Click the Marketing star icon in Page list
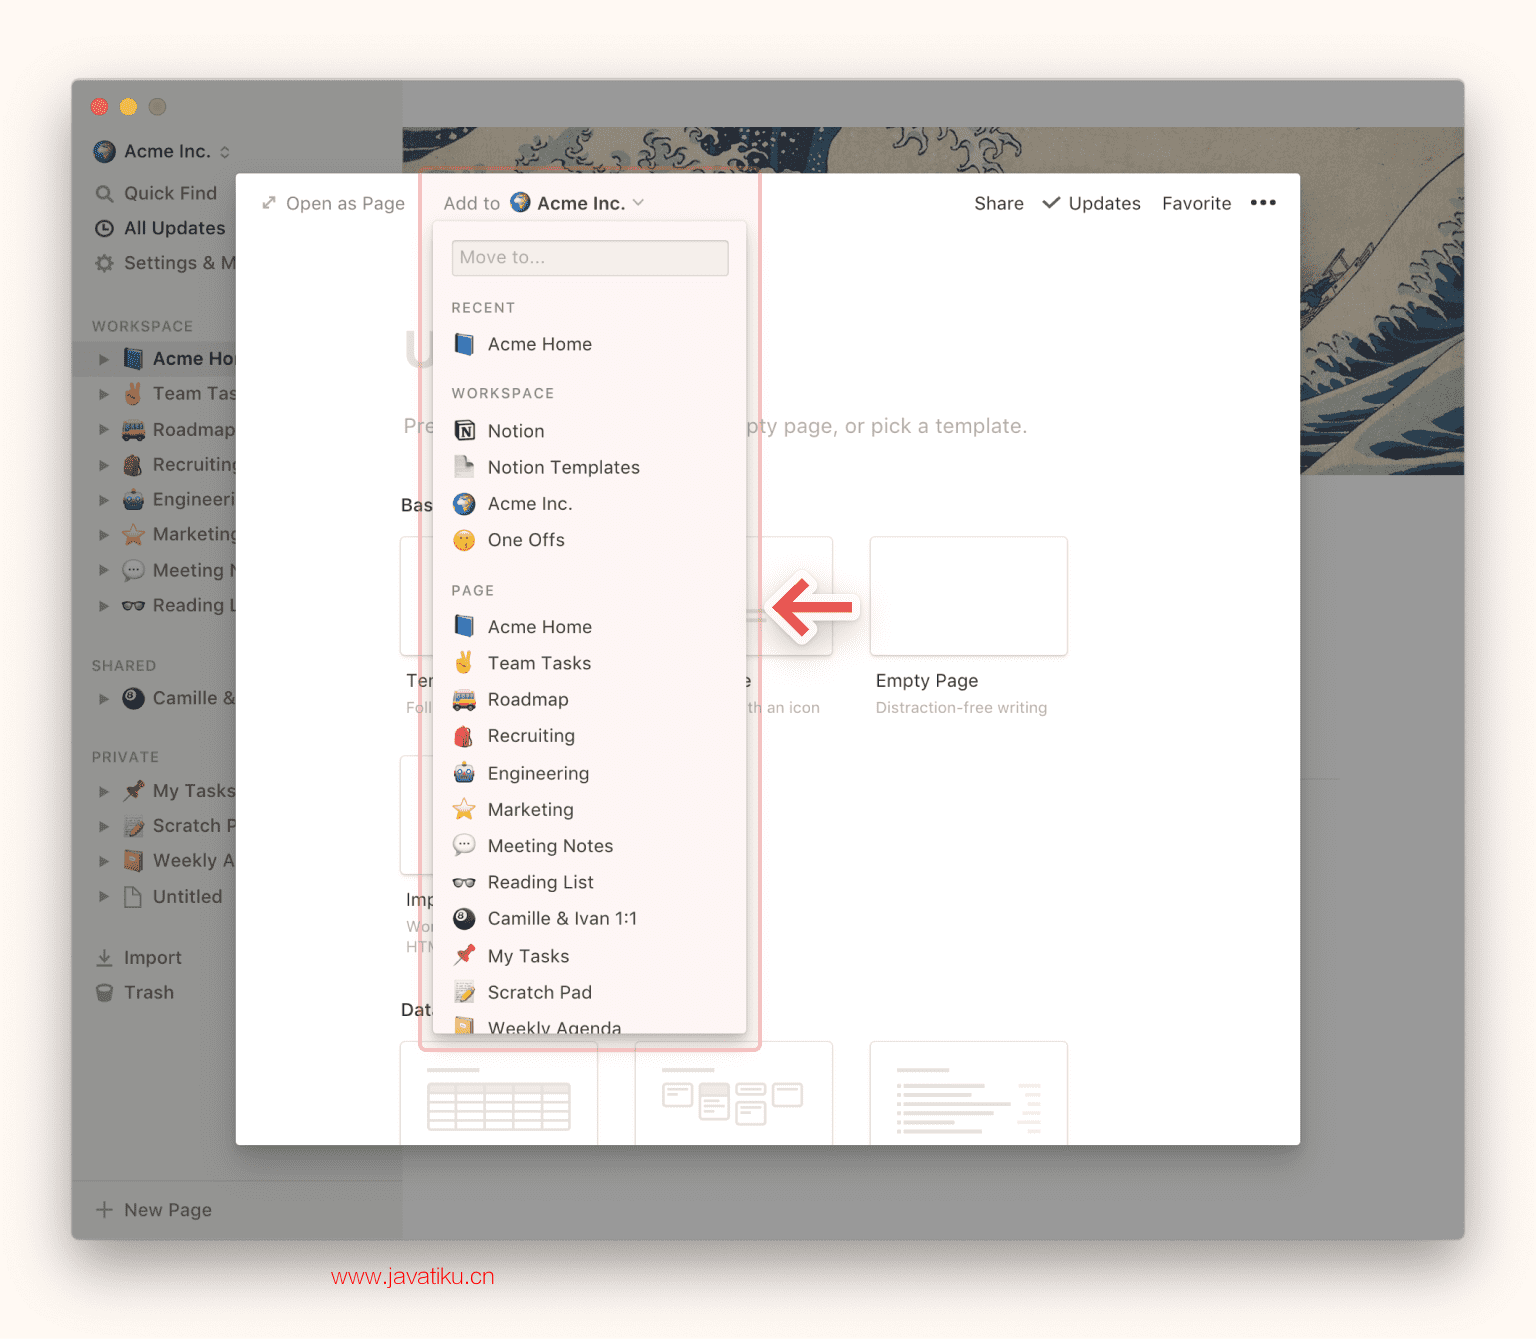1536x1339 pixels. 464,809
